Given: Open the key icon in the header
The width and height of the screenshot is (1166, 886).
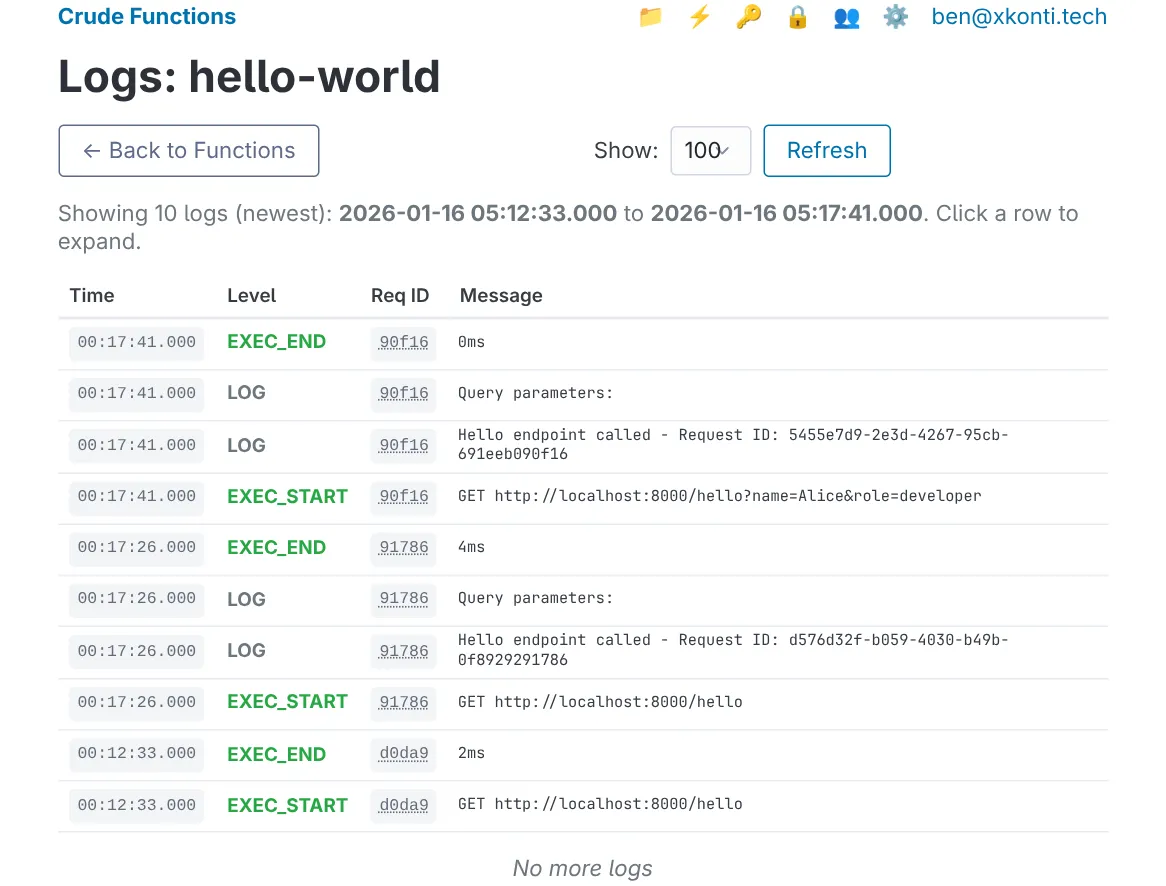Looking at the screenshot, I should (x=748, y=17).
